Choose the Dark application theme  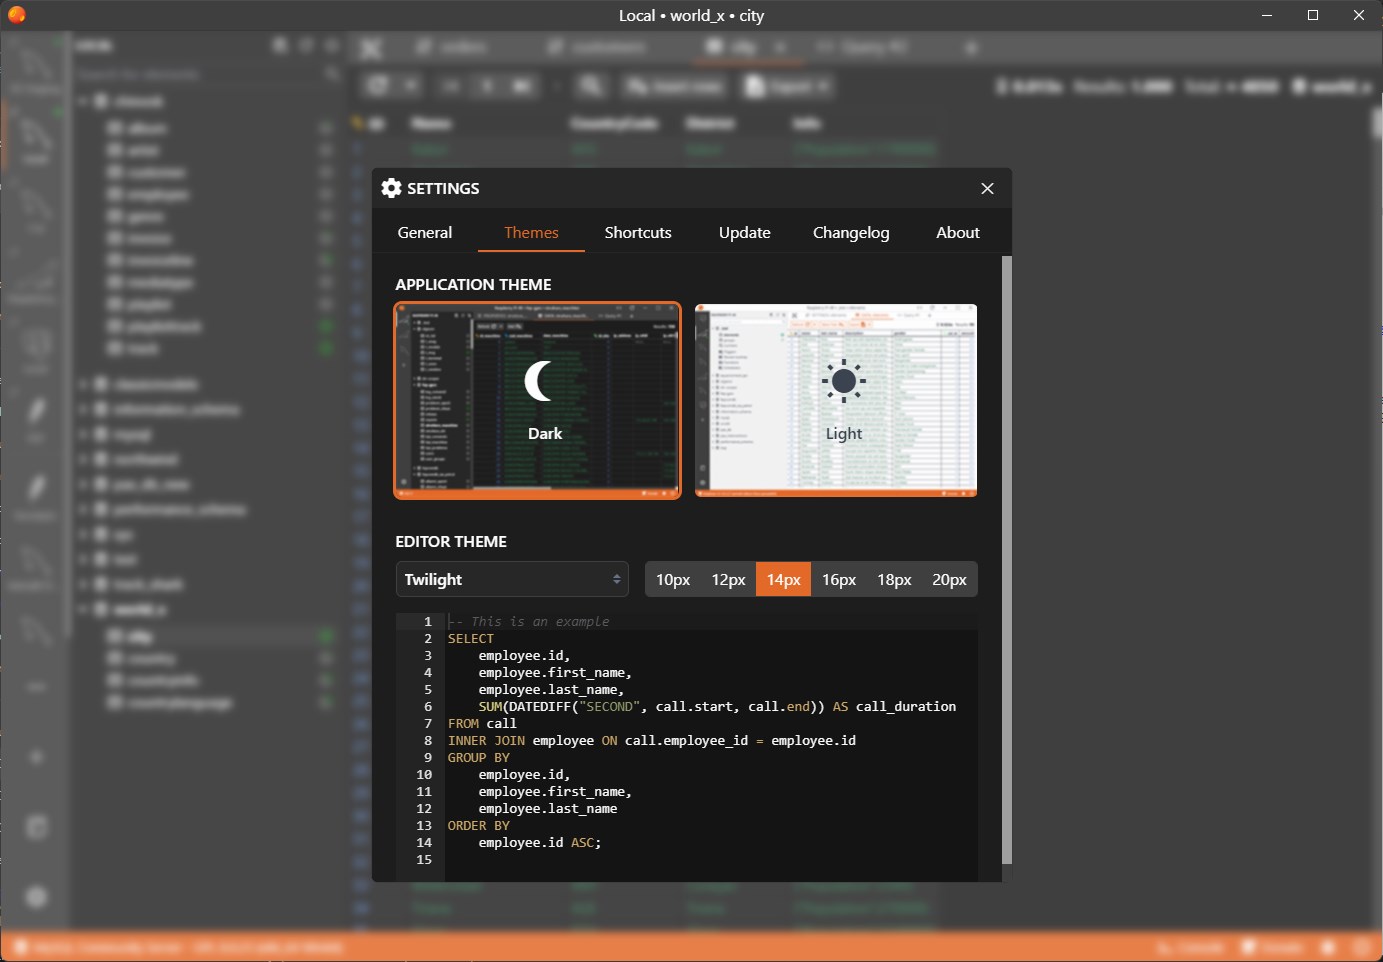[538, 400]
